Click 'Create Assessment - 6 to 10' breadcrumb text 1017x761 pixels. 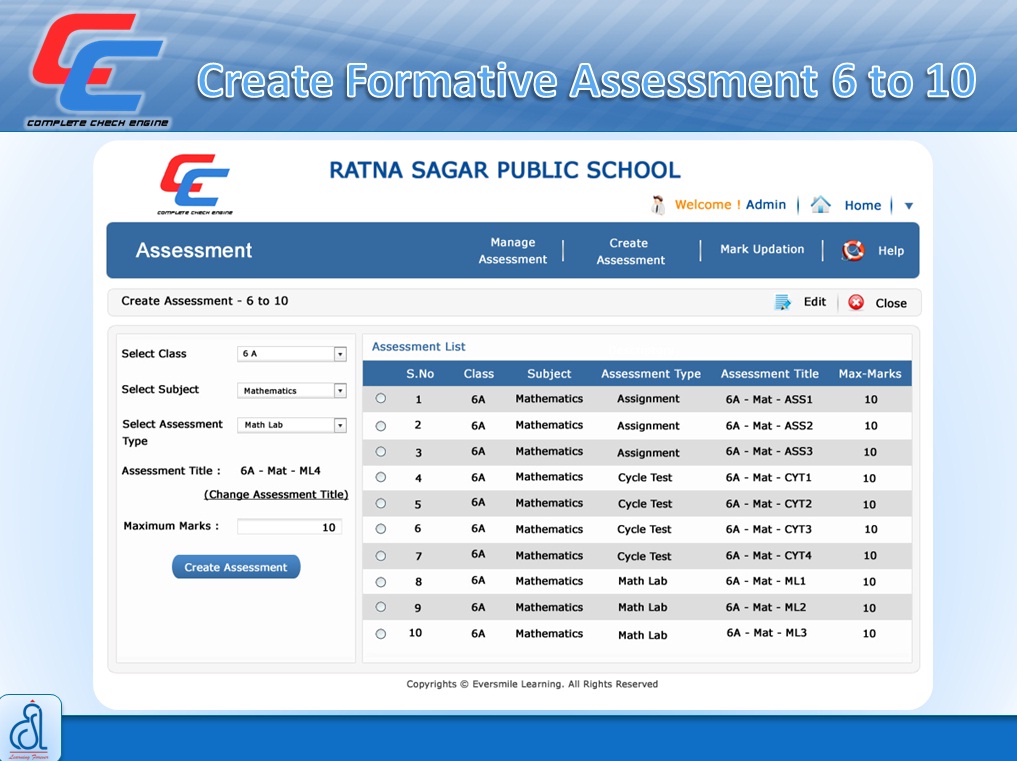click(x=204, y=301)
